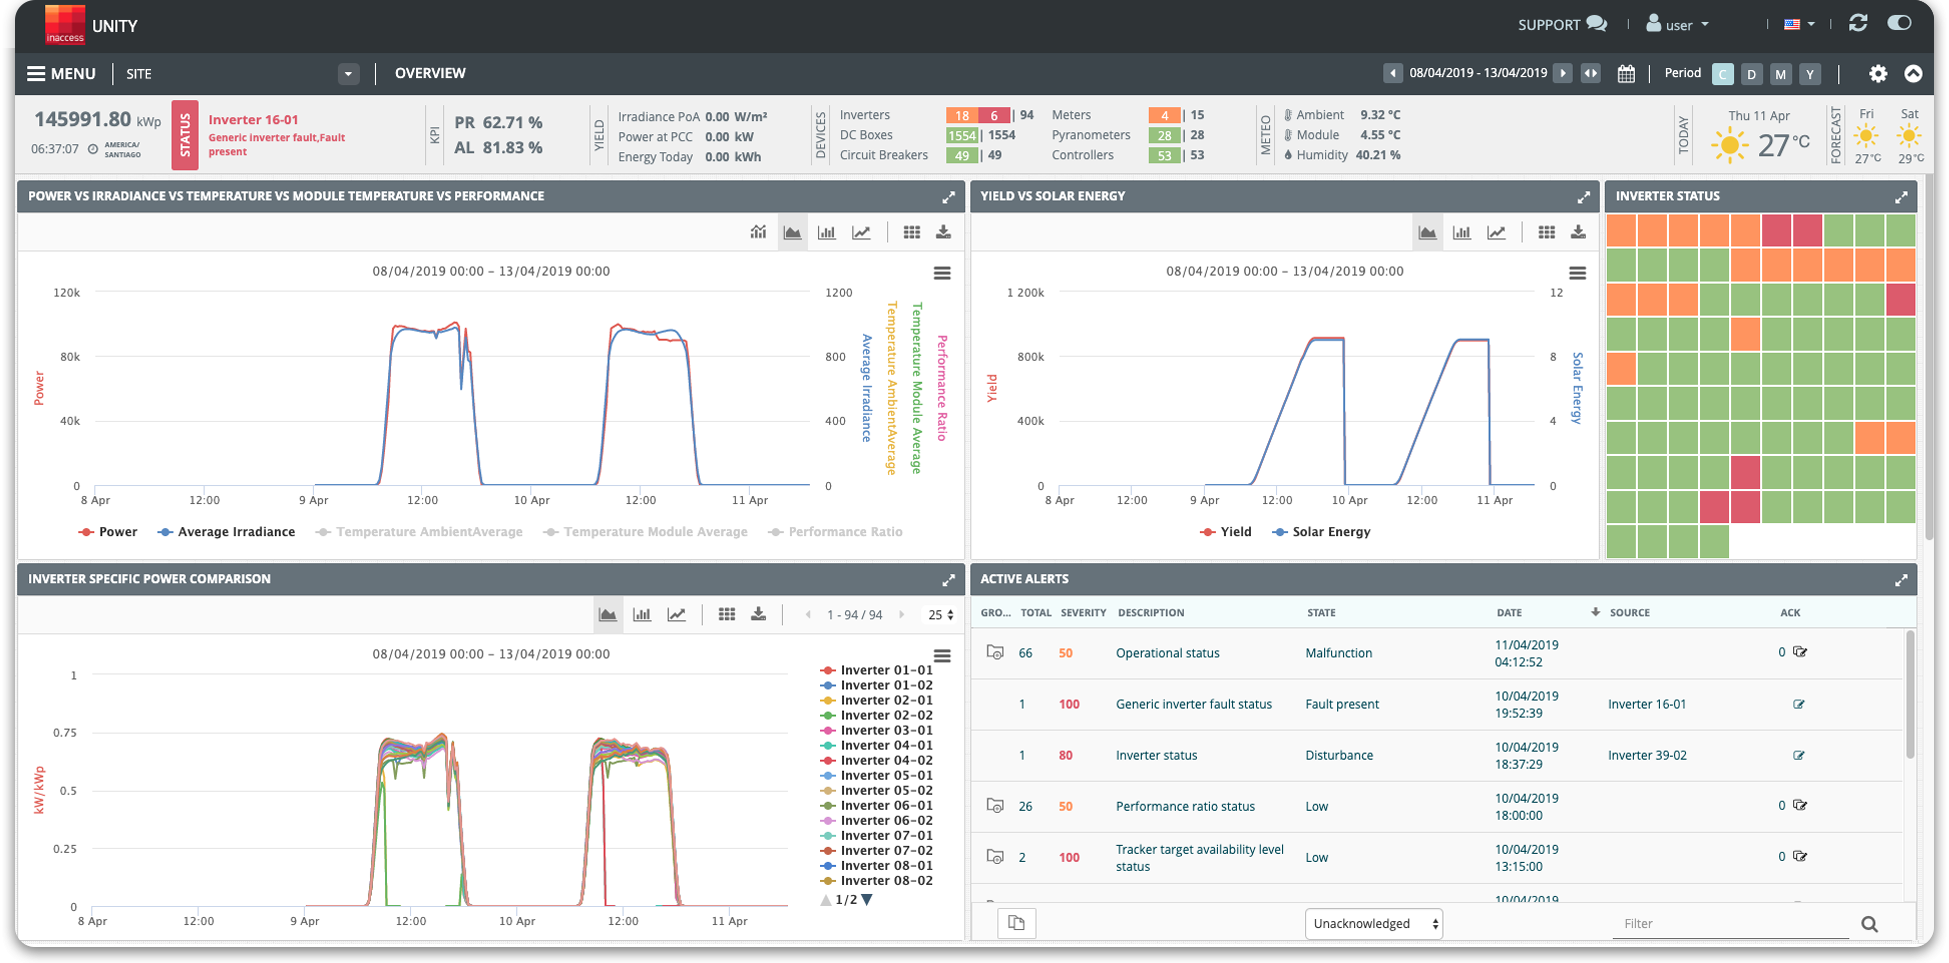Viewport: 1949px width, 963px height.
Task: Go to the previous date range arrow
Action: (x=1392, y=73)
